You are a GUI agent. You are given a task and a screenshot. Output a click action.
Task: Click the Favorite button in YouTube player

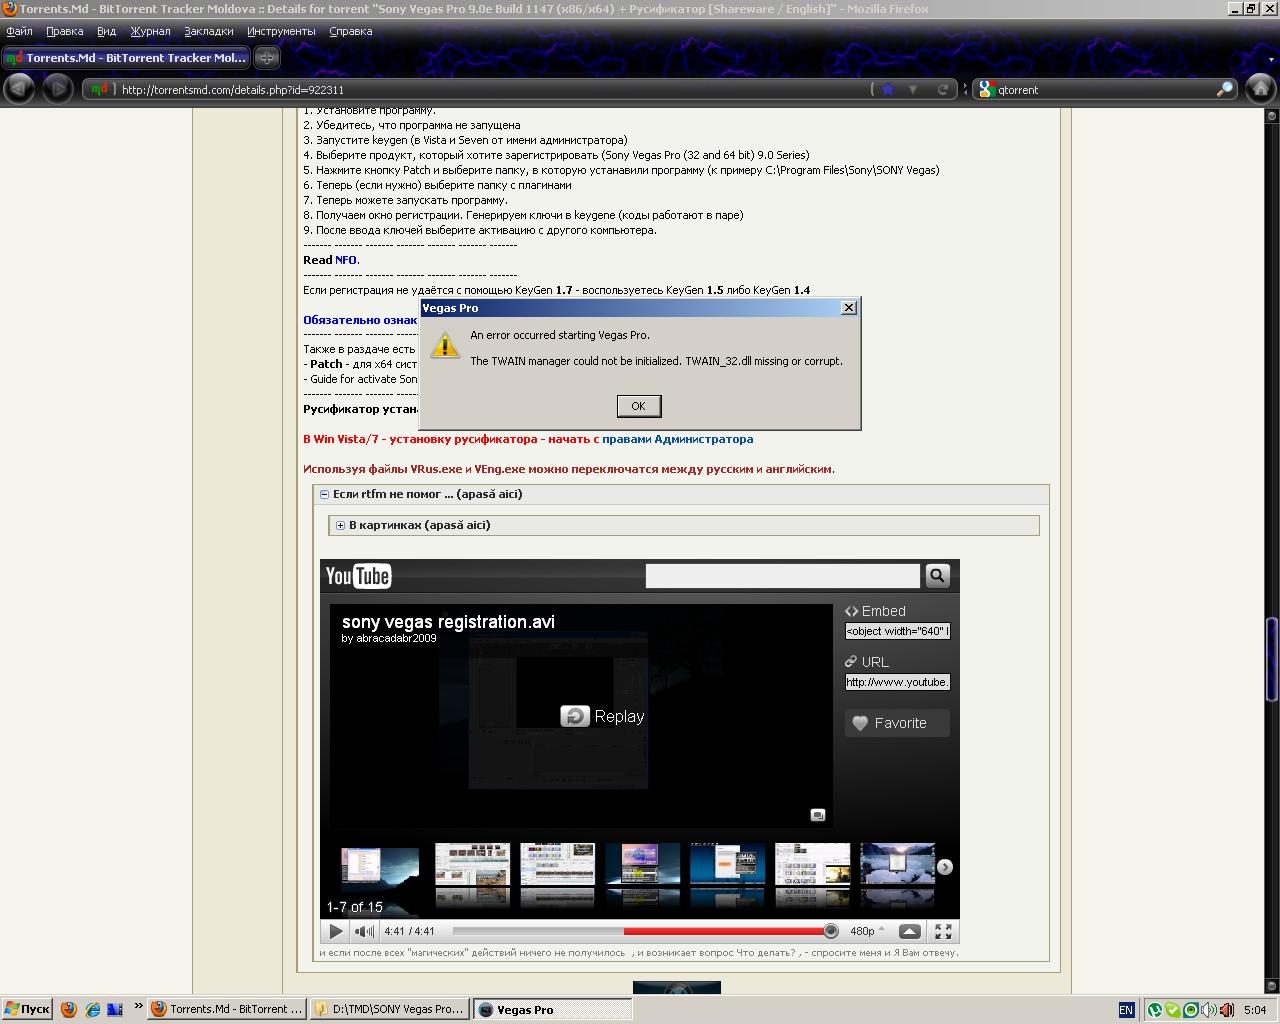(x=897, y=723)
